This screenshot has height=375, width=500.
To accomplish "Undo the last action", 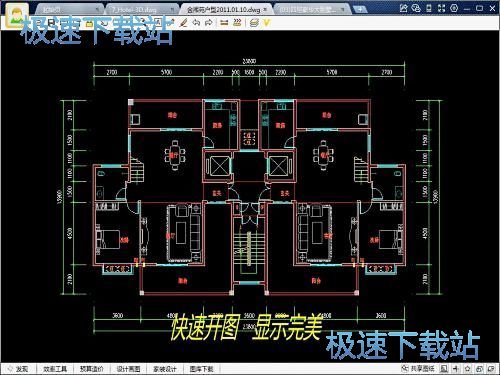I will click(x=196, y=23).
